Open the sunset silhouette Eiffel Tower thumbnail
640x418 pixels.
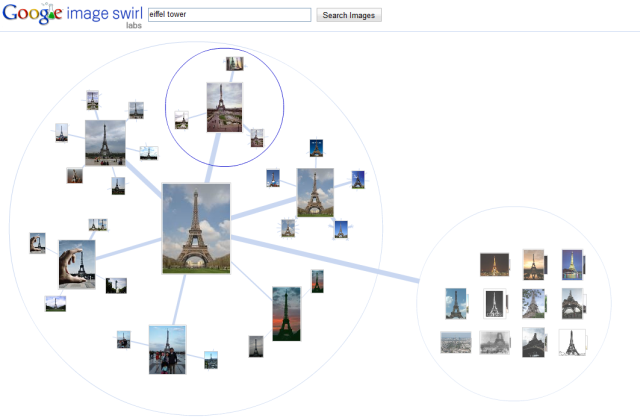coord(286,313)
